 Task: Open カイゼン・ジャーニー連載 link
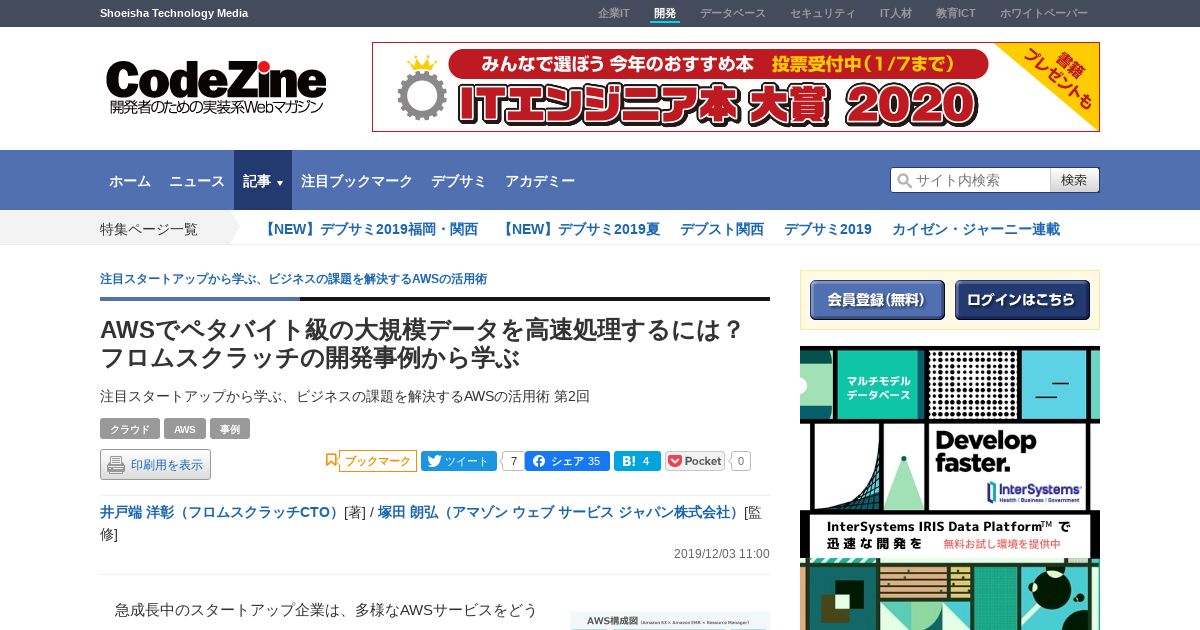976,229
